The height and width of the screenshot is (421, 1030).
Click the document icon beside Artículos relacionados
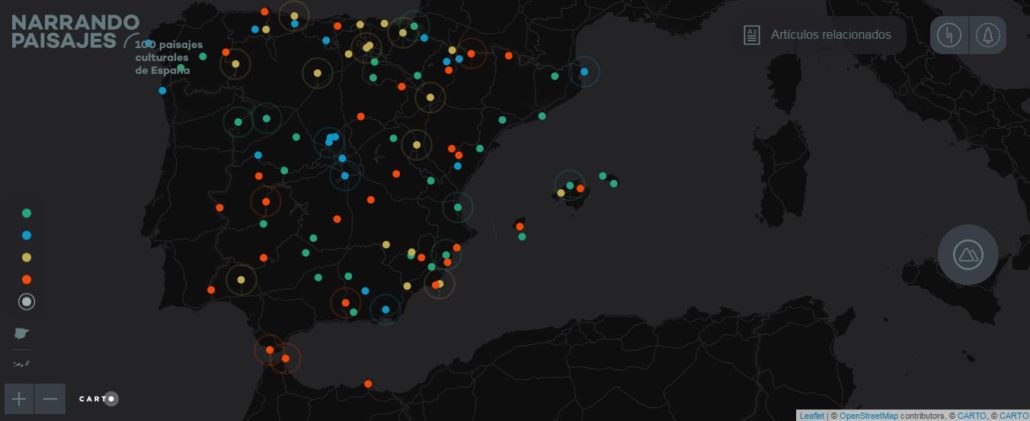[752, 35]
